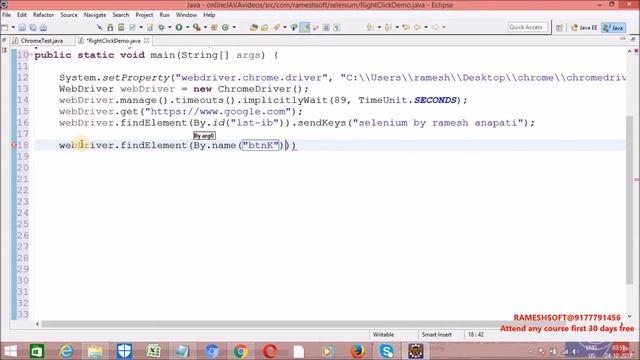This screenshot has width=640, height=360.
Task: Click the Debug bug icon
Action: [x=162, y=27]
